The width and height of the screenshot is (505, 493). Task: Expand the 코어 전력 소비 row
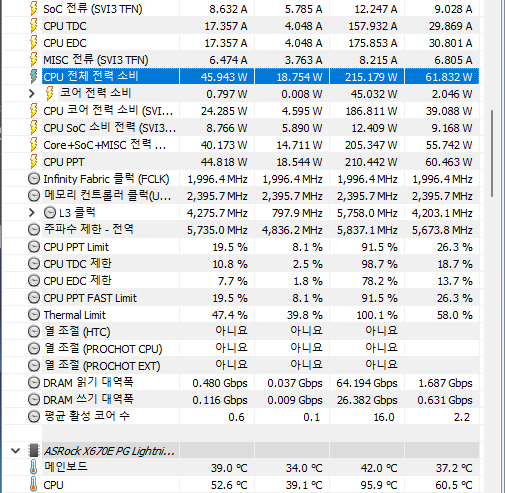coord(32,94)
